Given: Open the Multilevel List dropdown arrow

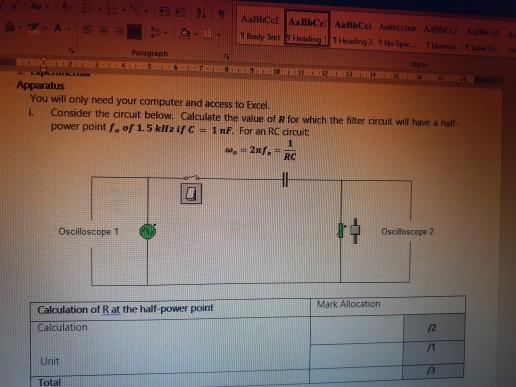Looking at the screenshot, I should (x=146, y=12).
